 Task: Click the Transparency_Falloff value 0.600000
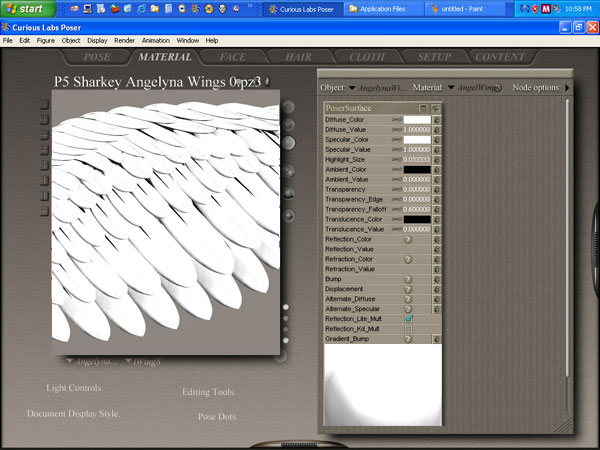pyautogui.click(x=417, y=209)
